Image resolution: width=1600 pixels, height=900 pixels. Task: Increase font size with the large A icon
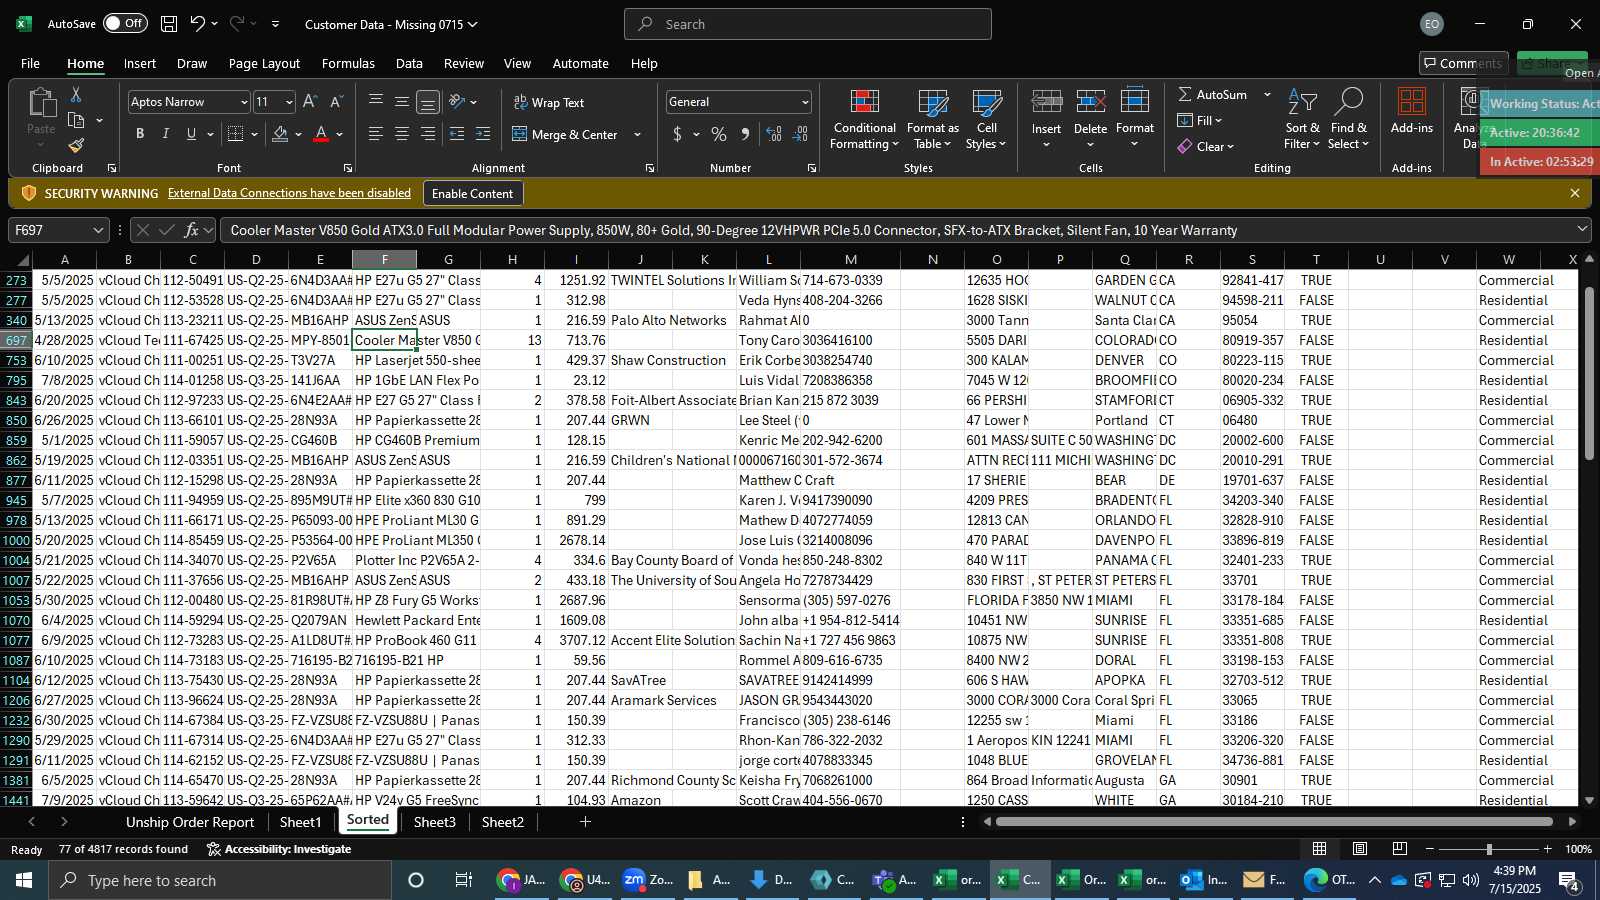point(310,102)
